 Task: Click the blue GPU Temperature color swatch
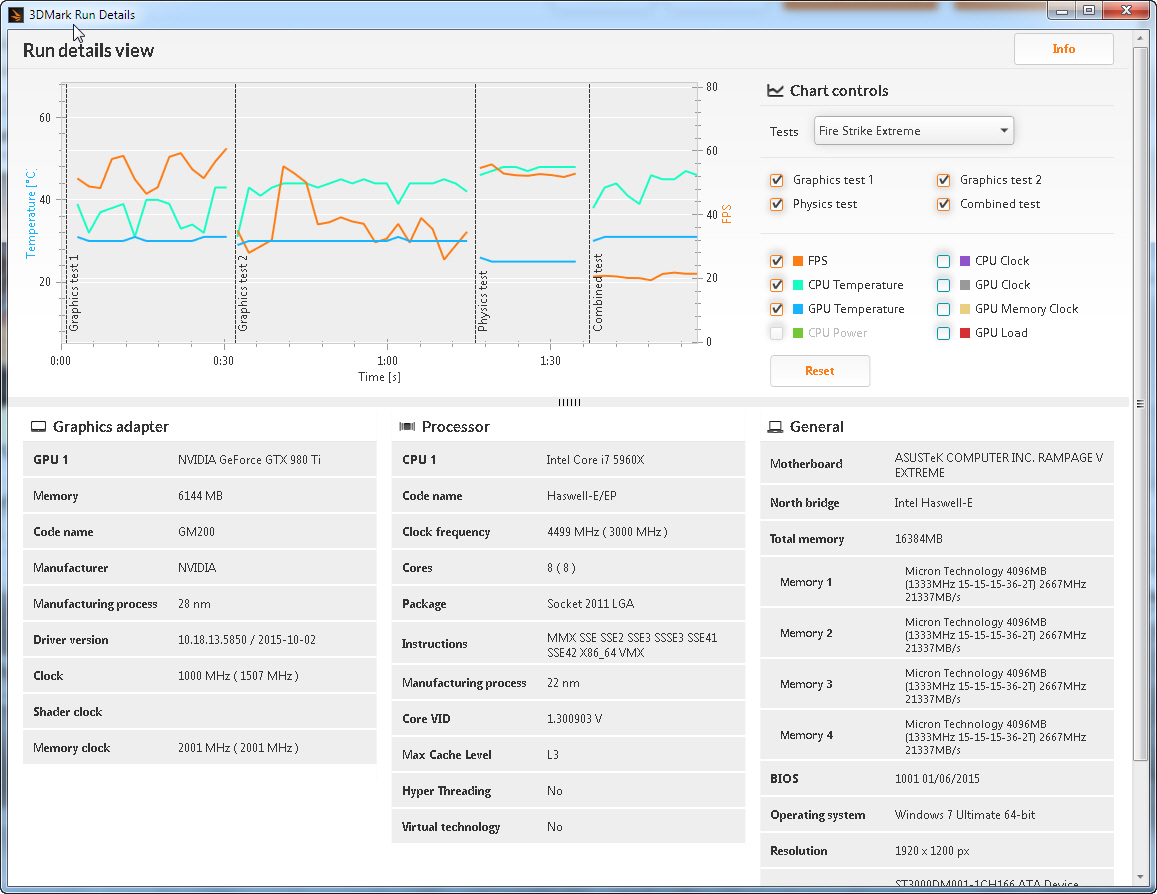click(x=798, y=309)
